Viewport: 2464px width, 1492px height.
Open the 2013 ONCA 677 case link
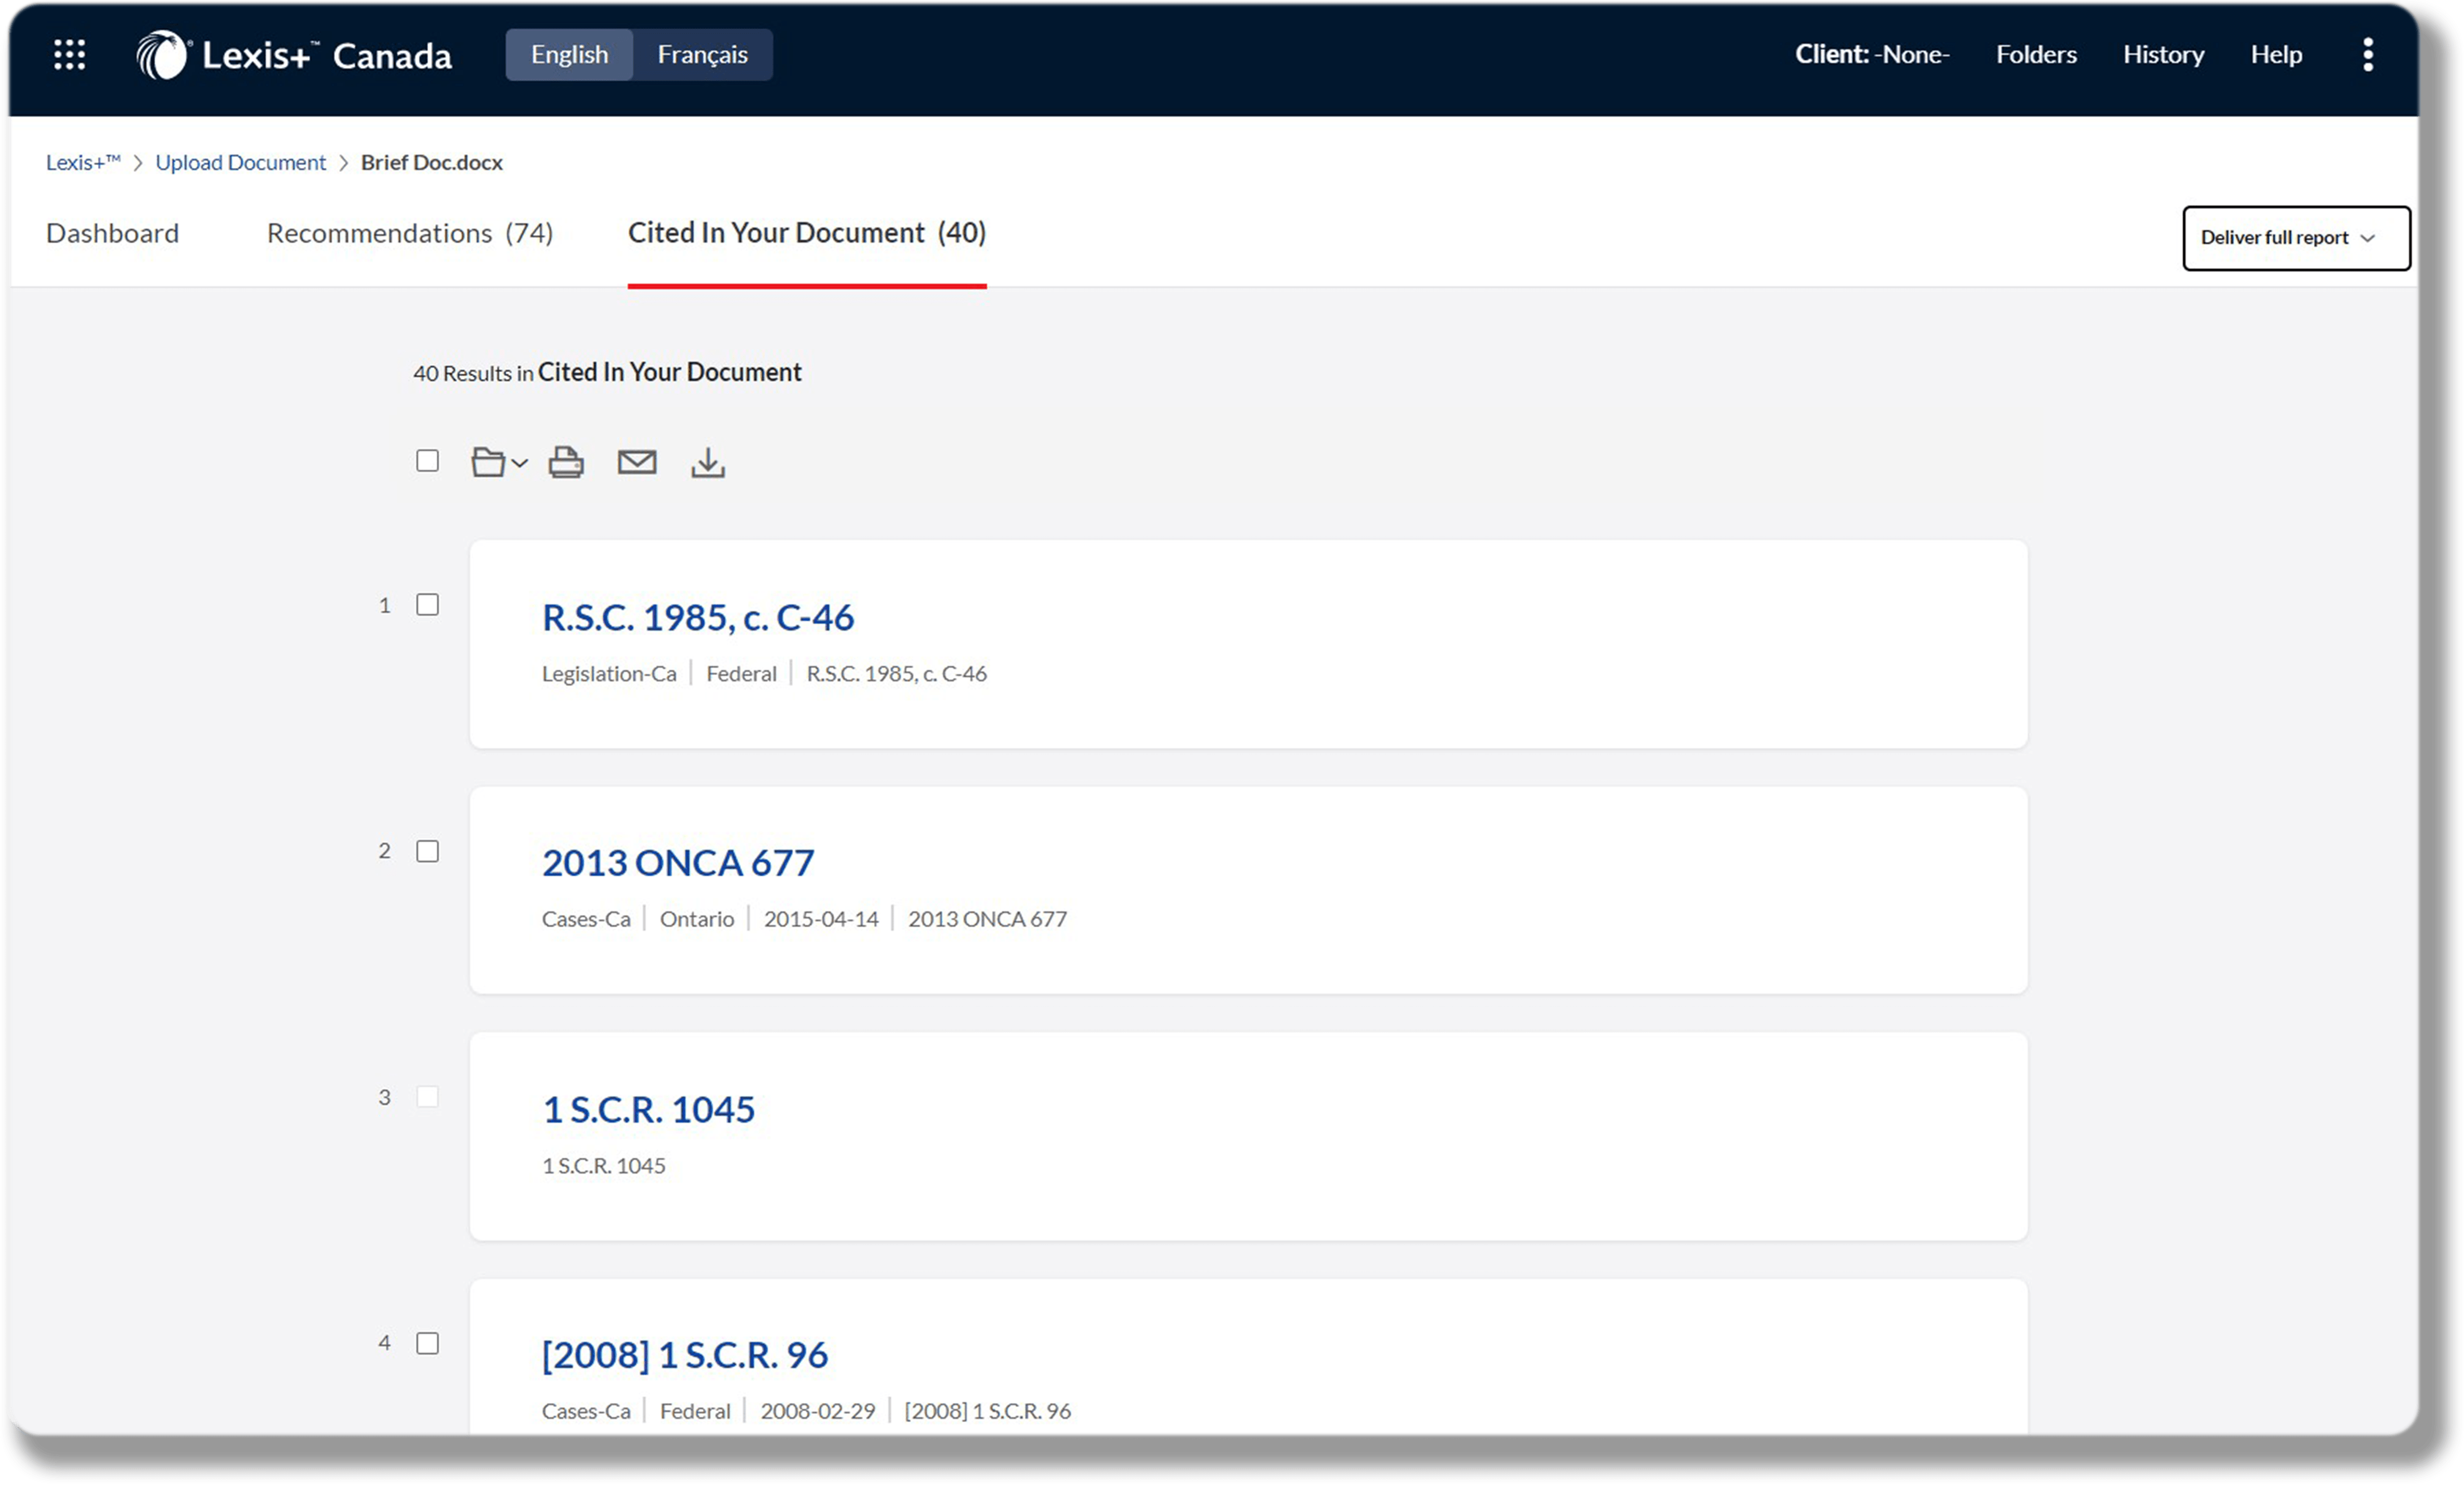click(678, 863)
